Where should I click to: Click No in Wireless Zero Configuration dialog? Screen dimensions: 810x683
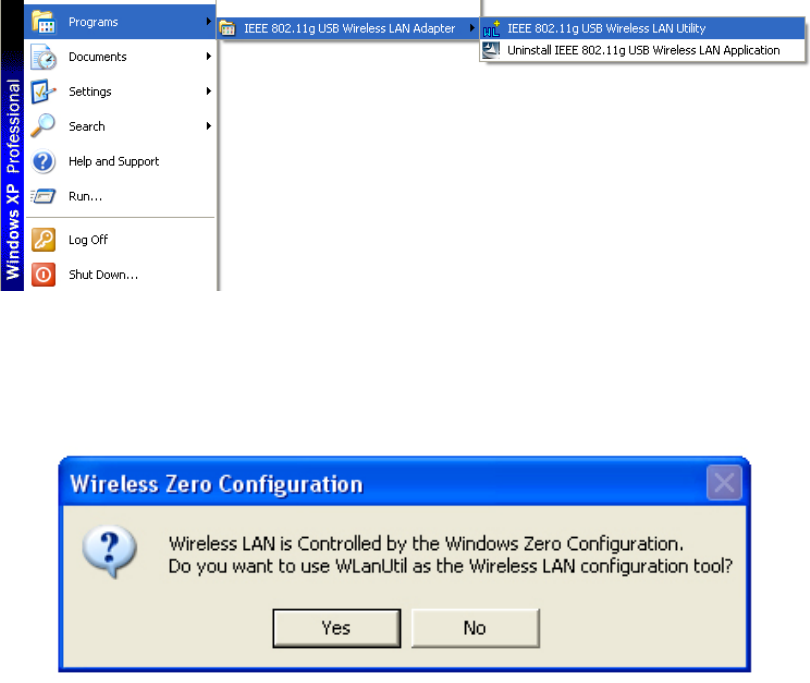click(475, 628)
